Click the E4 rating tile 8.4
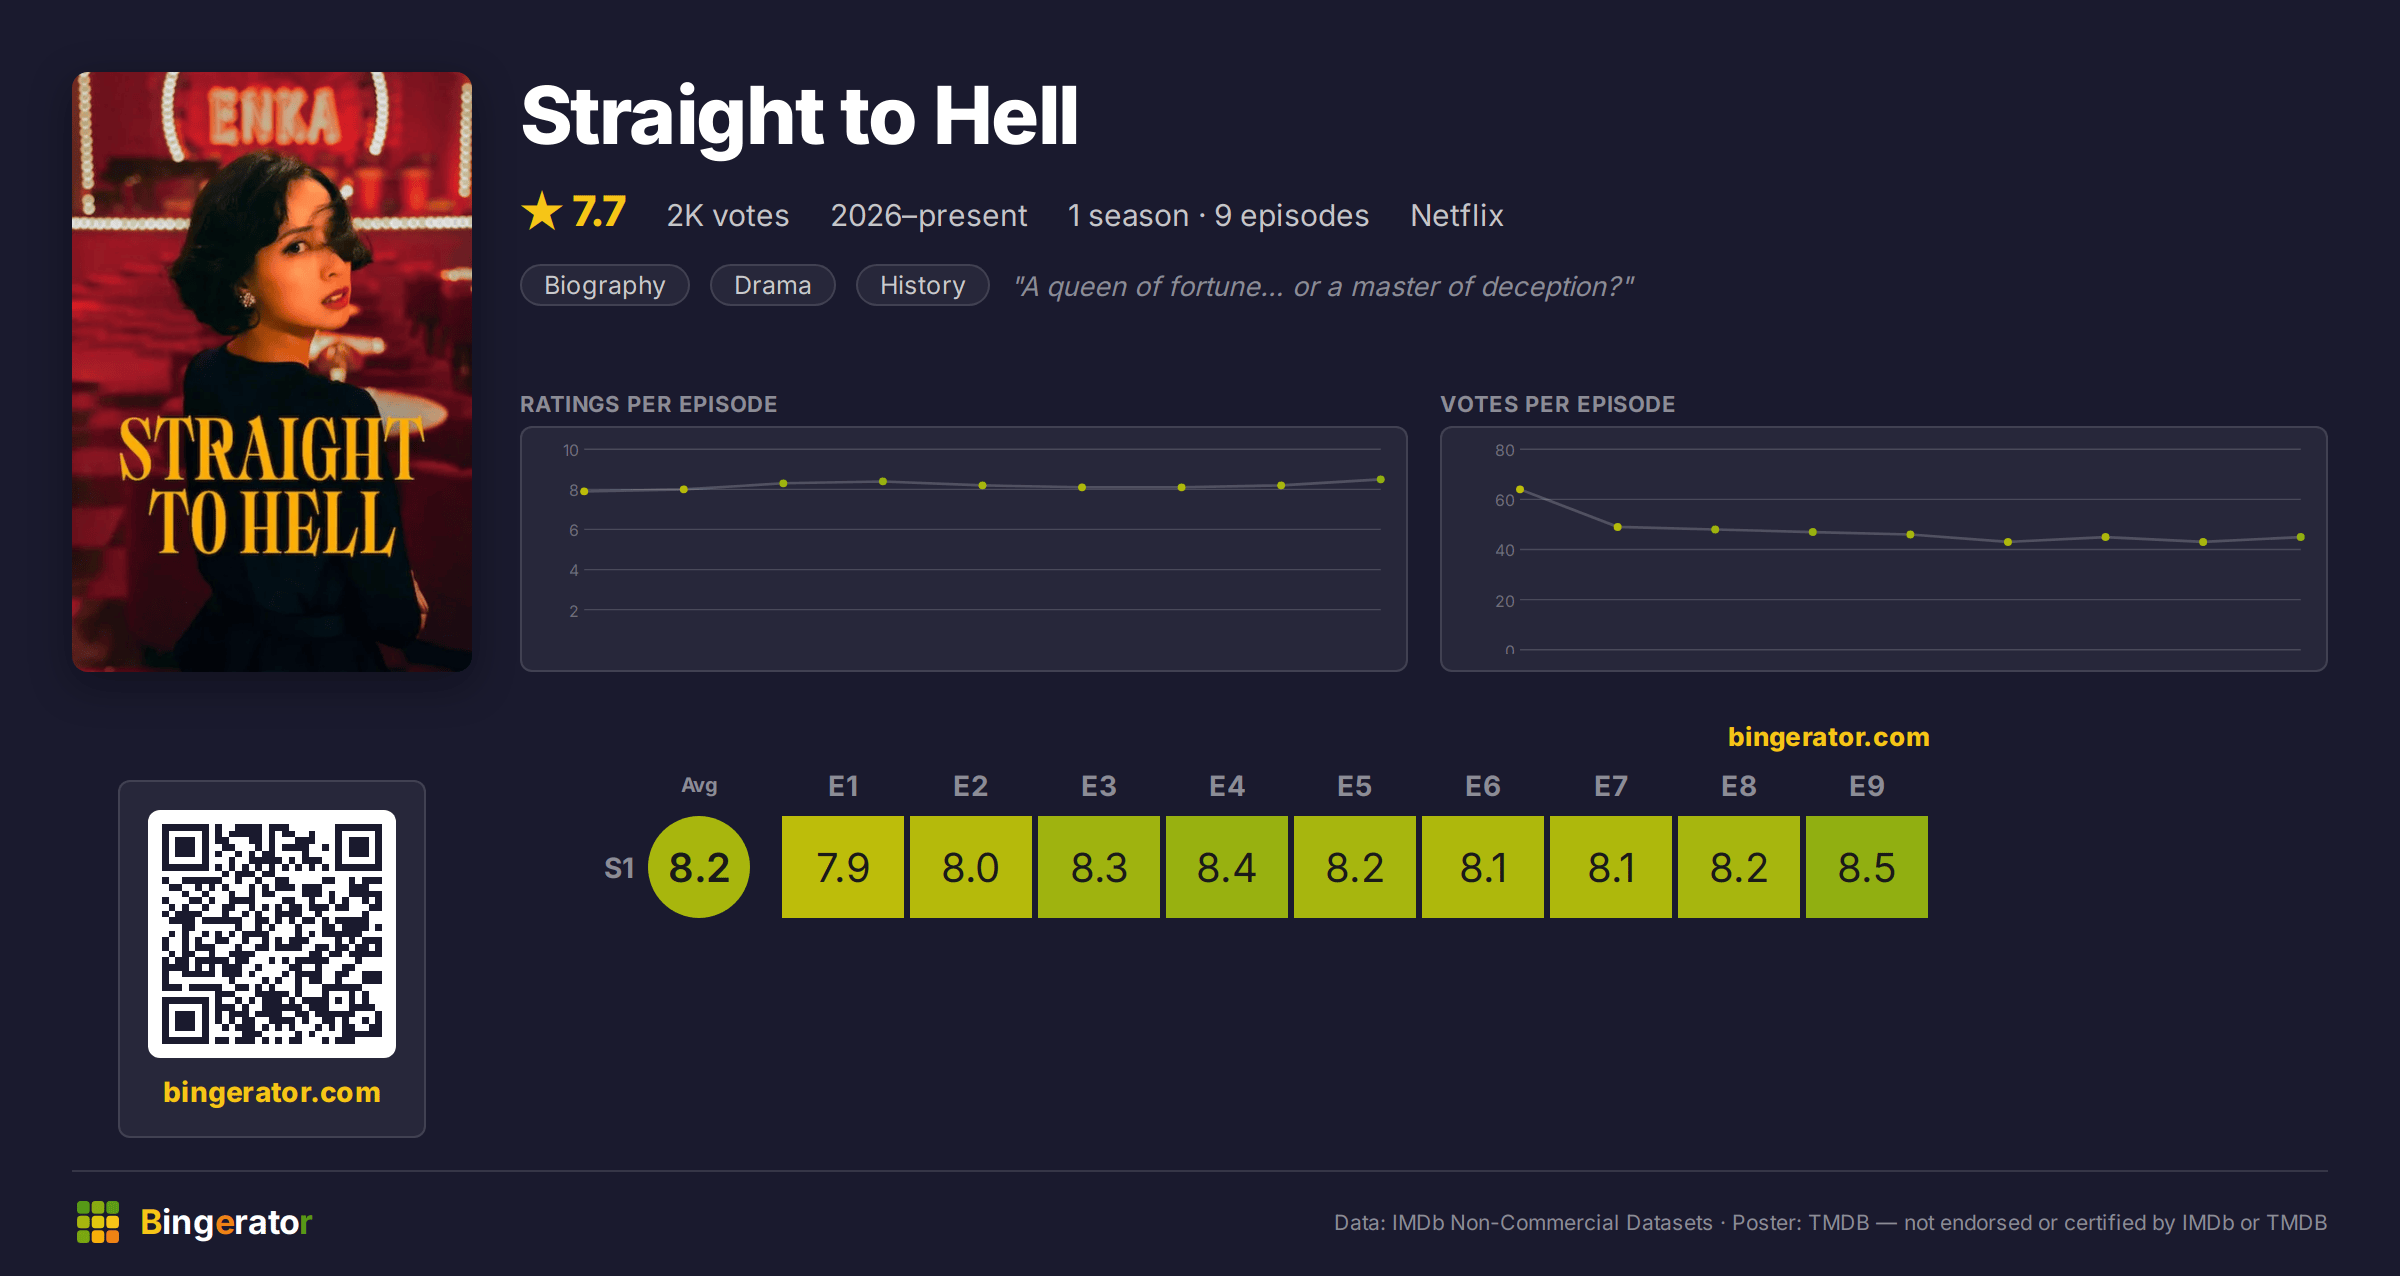The height and width of the screenshot is (1276, 2400). 1227,867
